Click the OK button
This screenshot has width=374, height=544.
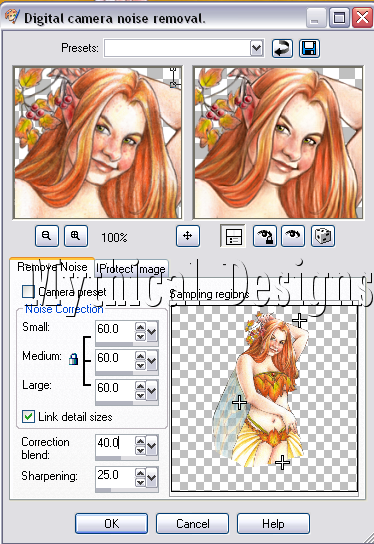pos(111,524)
